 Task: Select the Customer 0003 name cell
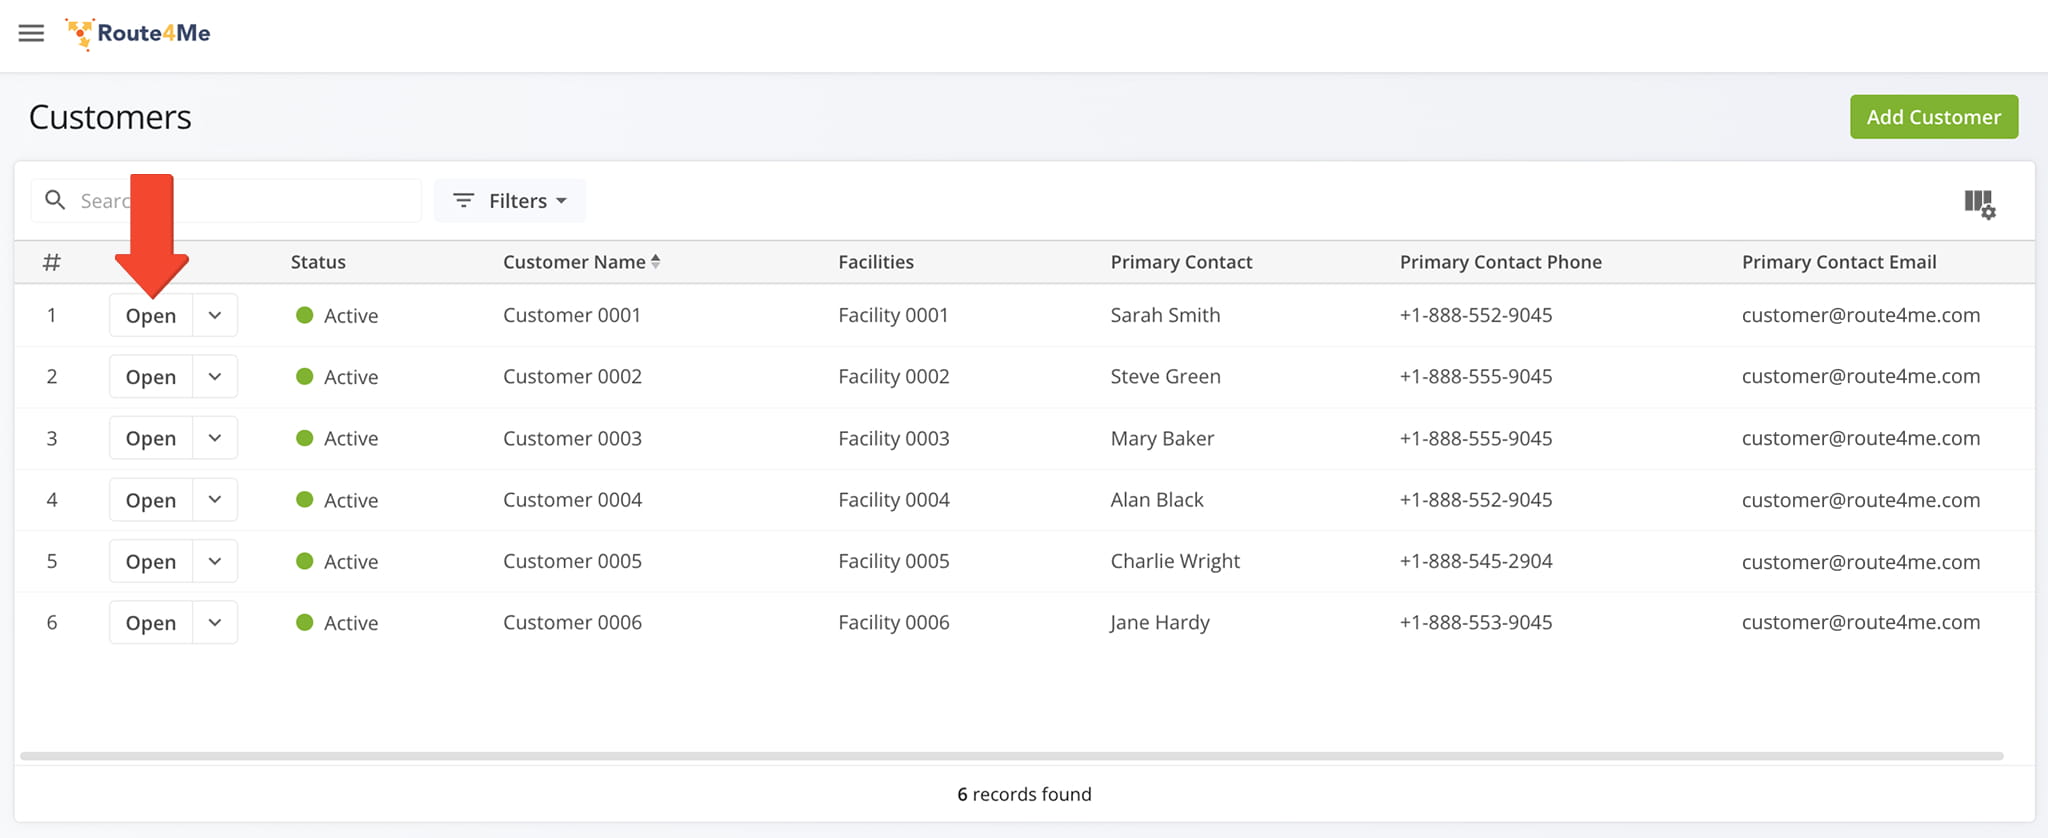click(572, 438)
